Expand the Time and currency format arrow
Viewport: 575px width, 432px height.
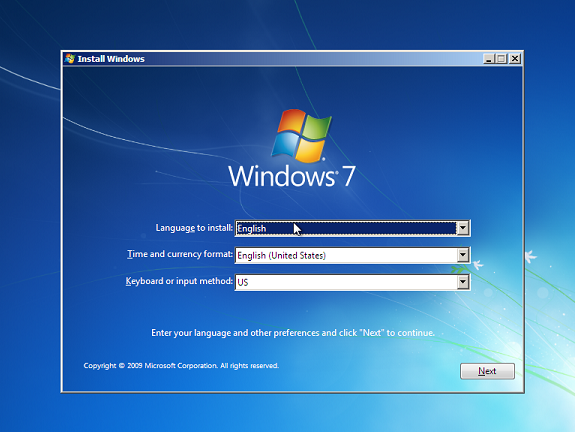[463, 255]
